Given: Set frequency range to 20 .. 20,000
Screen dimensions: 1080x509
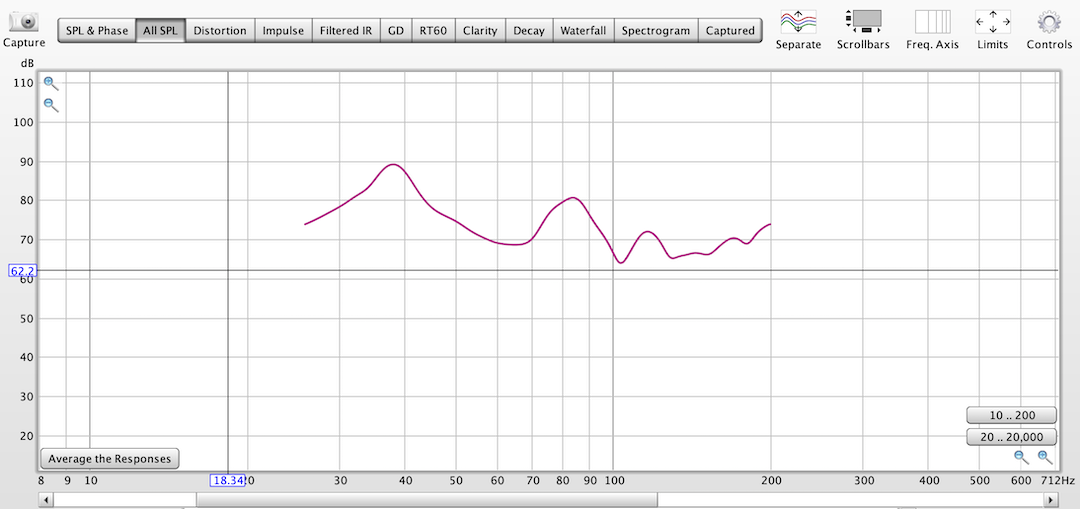Looking at the screenshot, I should click(x=1011, y=437).
